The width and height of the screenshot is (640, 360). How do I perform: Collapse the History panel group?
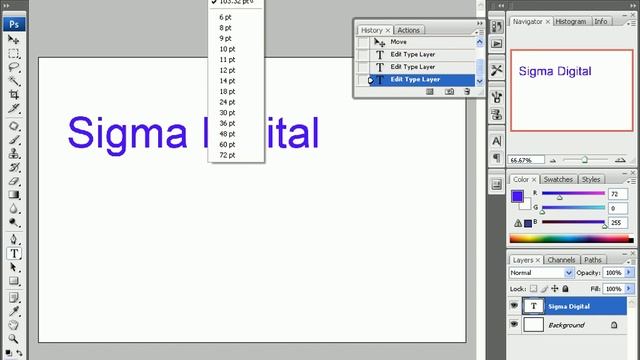(x=480, y=23)
